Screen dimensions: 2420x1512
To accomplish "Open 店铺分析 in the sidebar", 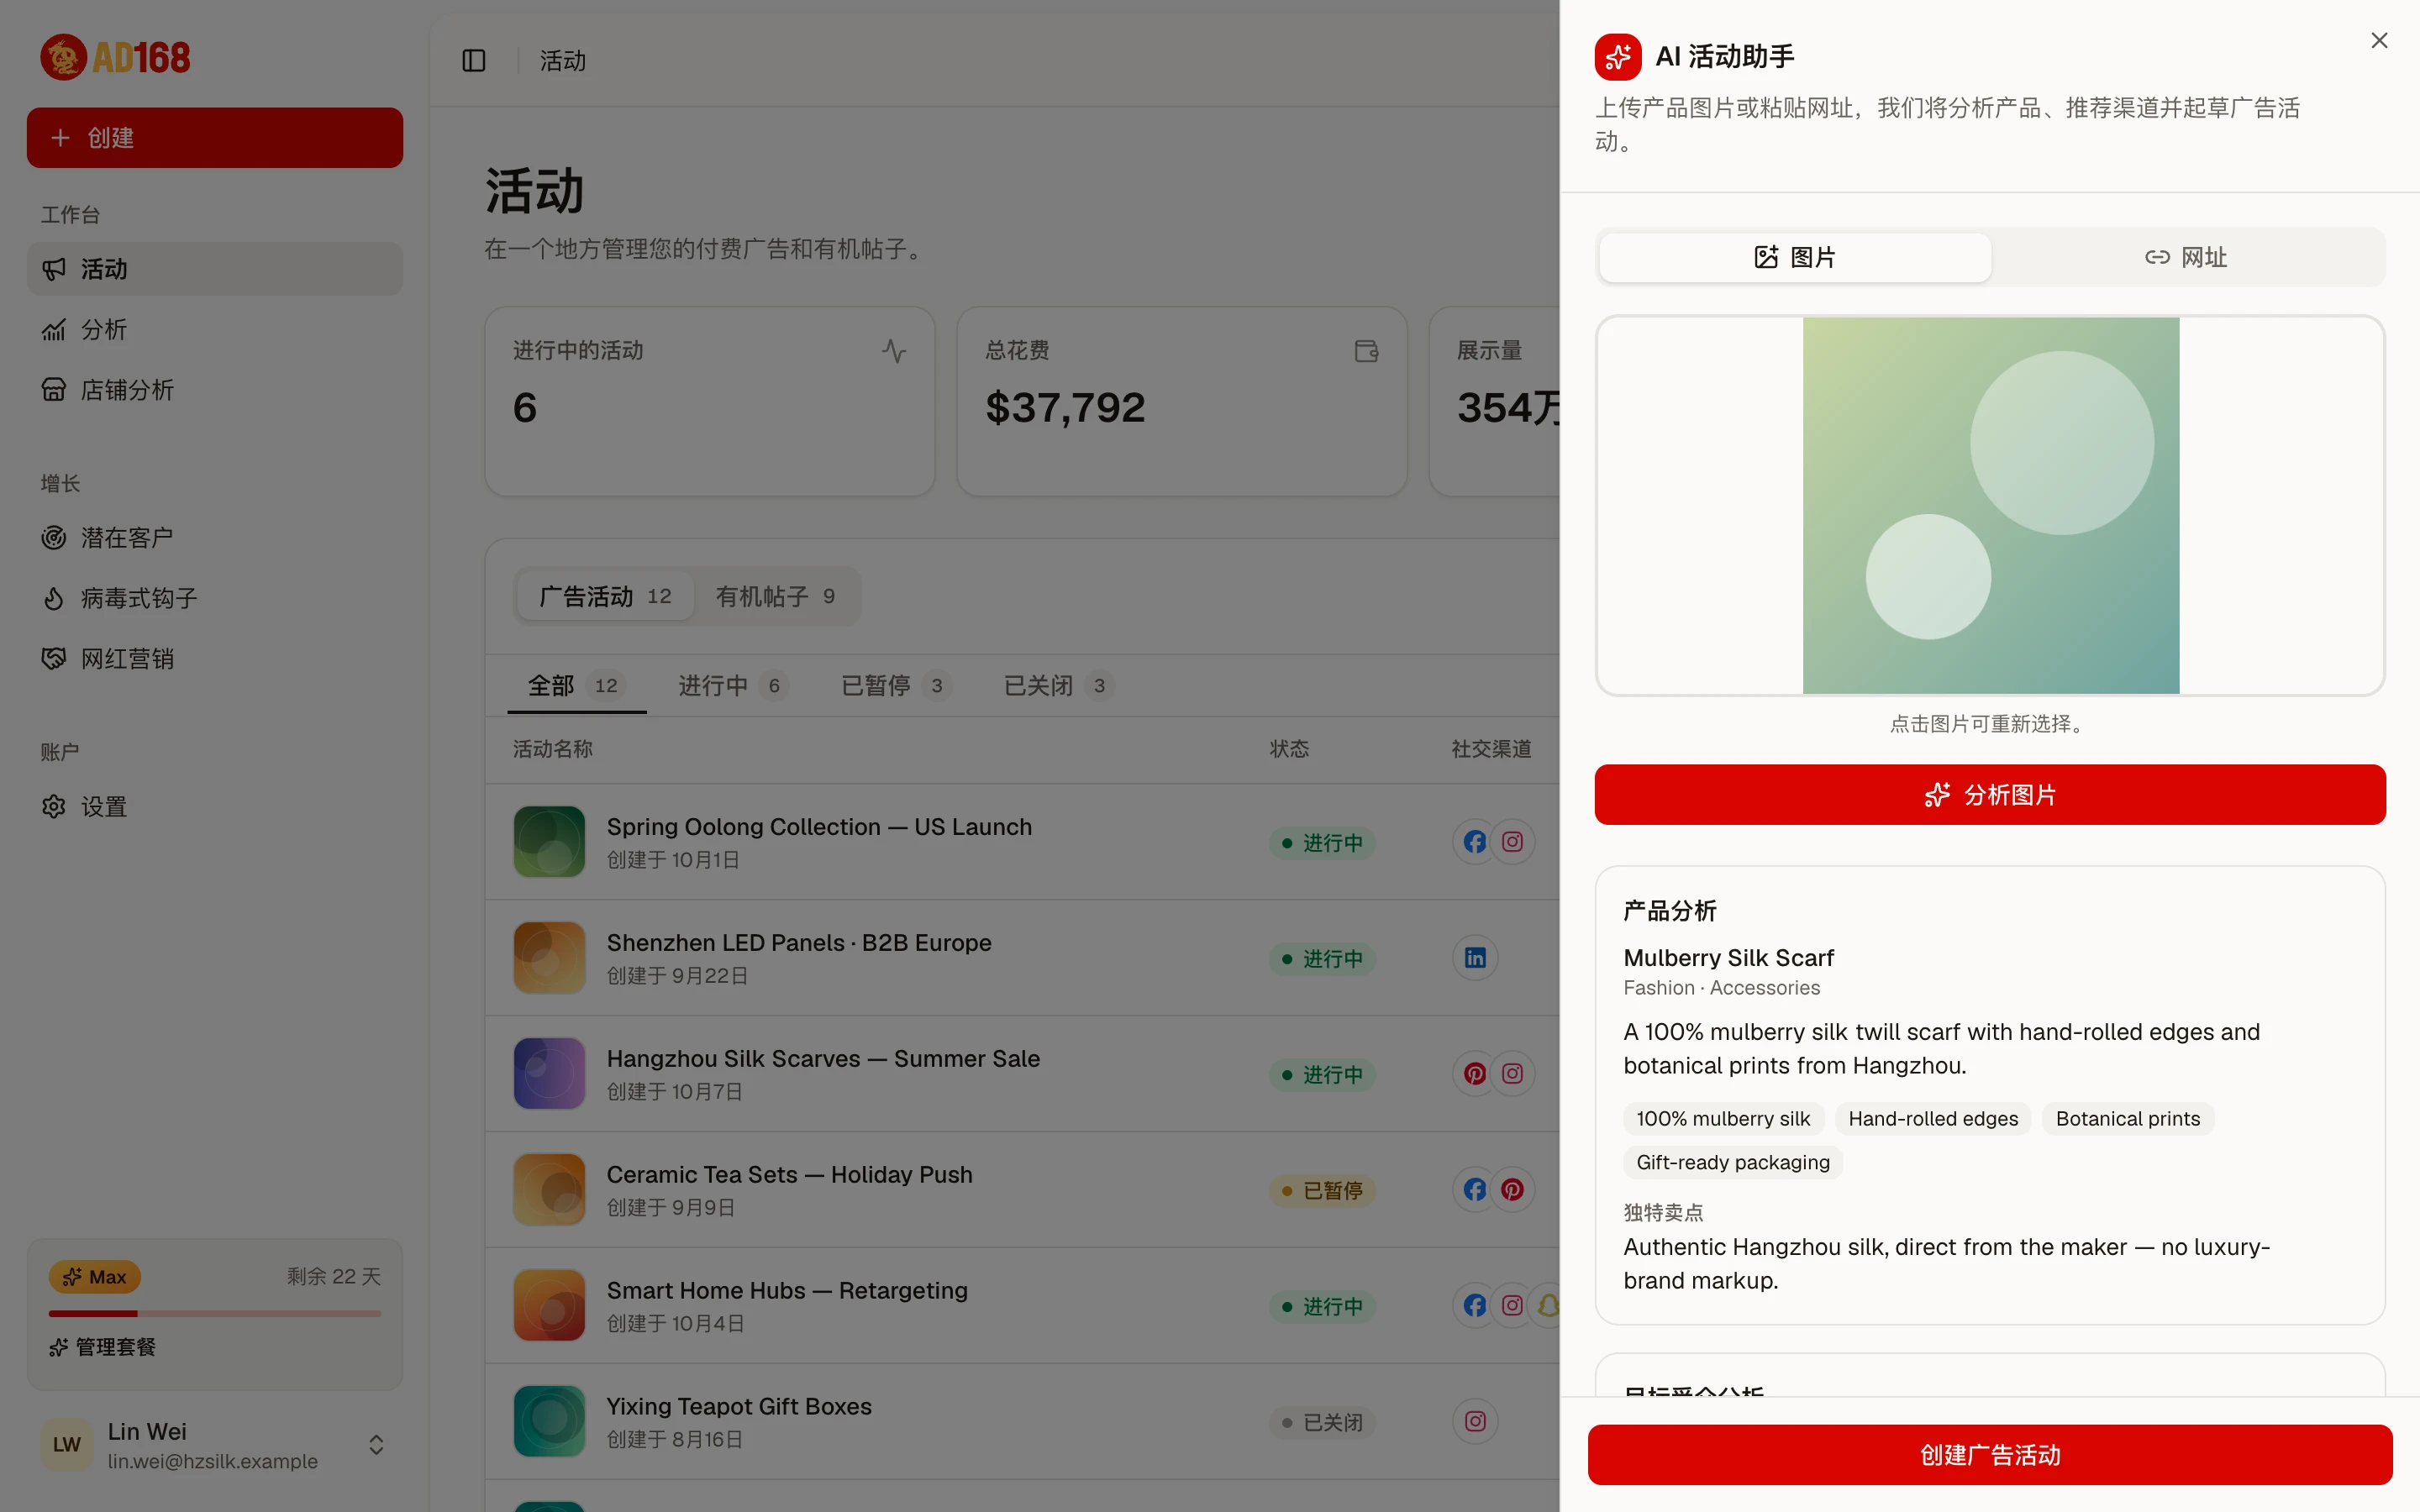I will pos(215,390).
